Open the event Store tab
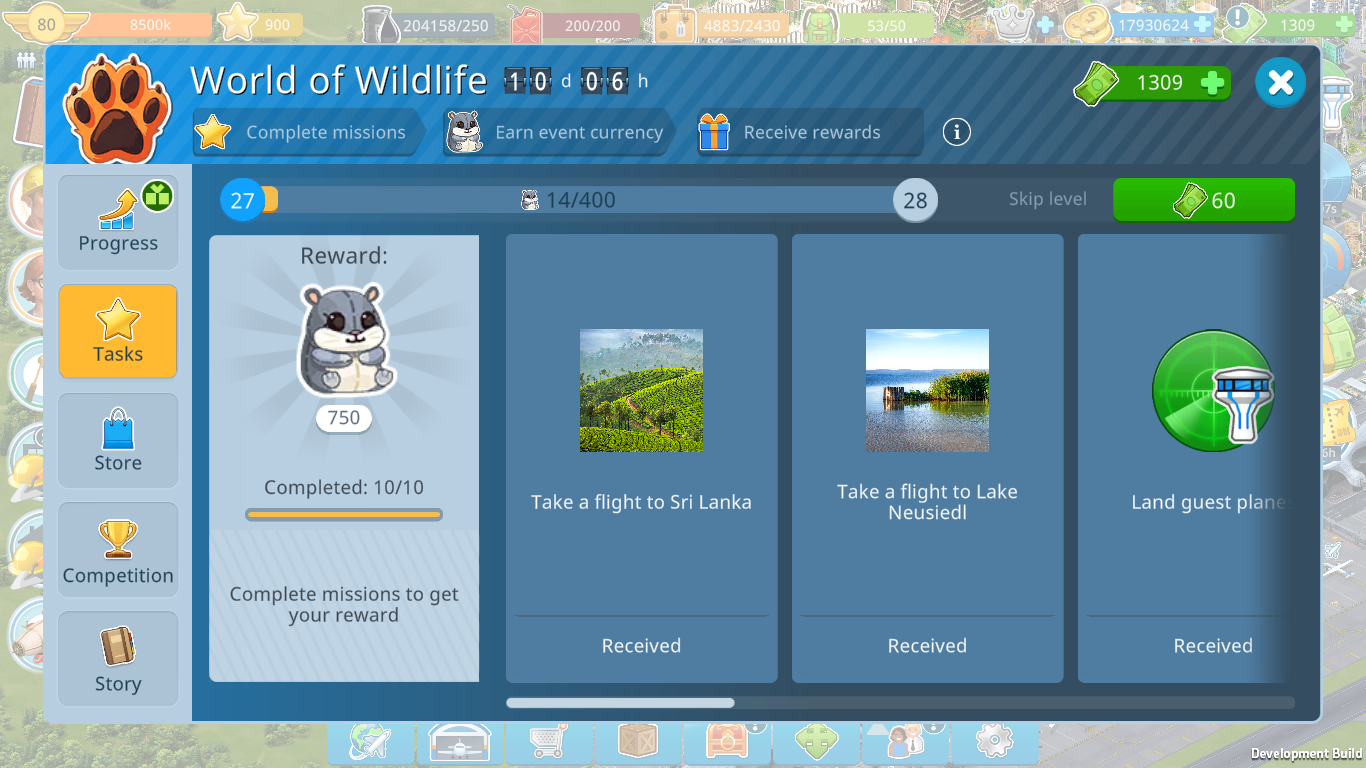The height and width of the screenshot is (768, 1366). point(118,441)
